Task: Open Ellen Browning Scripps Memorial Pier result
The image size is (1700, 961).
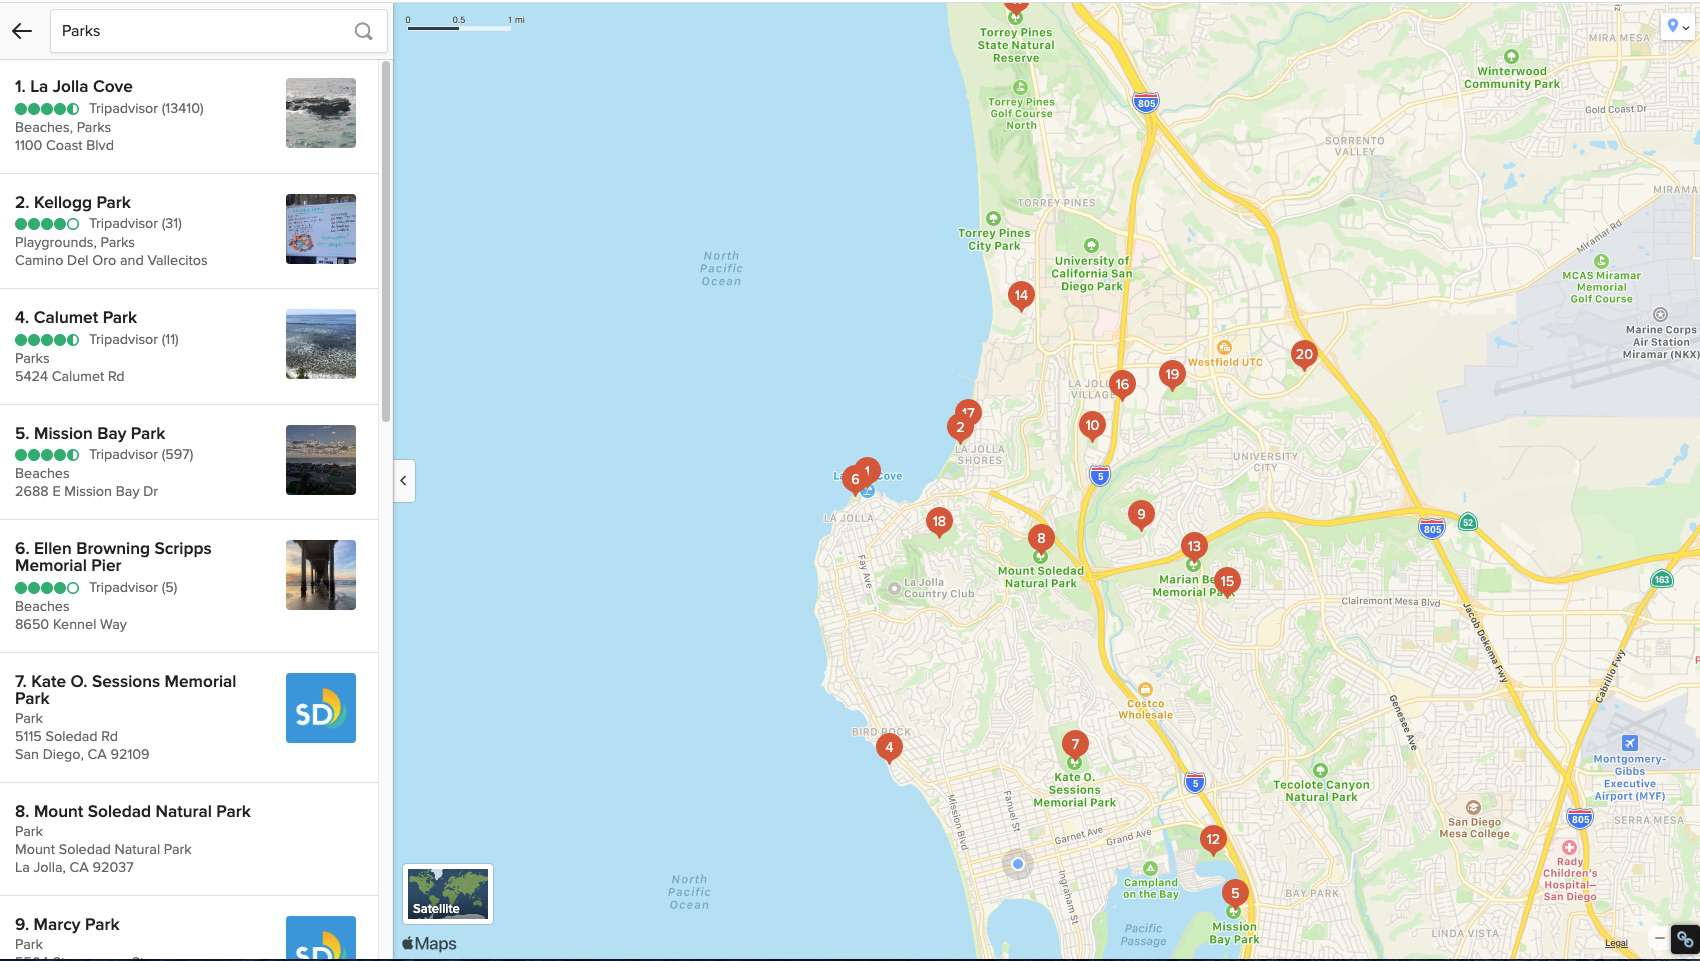Action: pos(113,557)
